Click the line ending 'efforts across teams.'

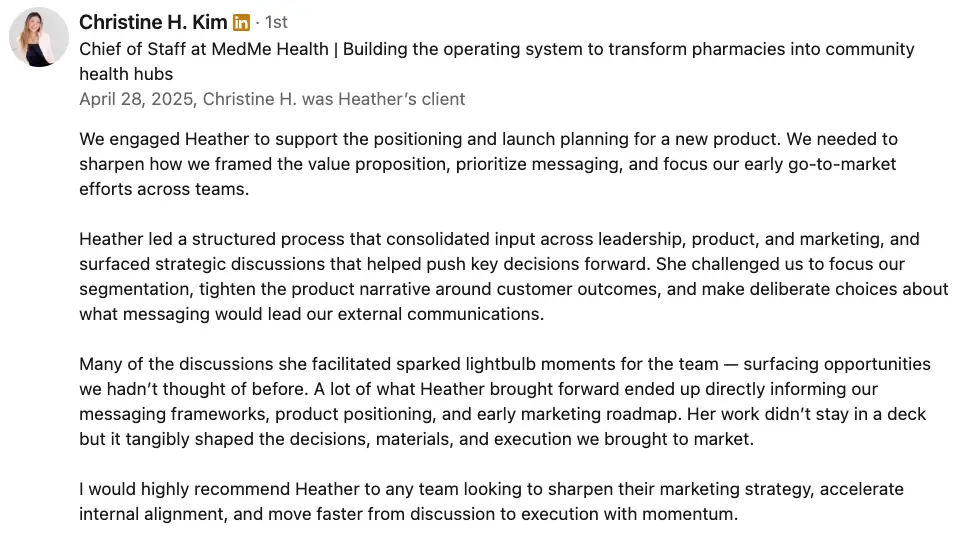[164, 189]
